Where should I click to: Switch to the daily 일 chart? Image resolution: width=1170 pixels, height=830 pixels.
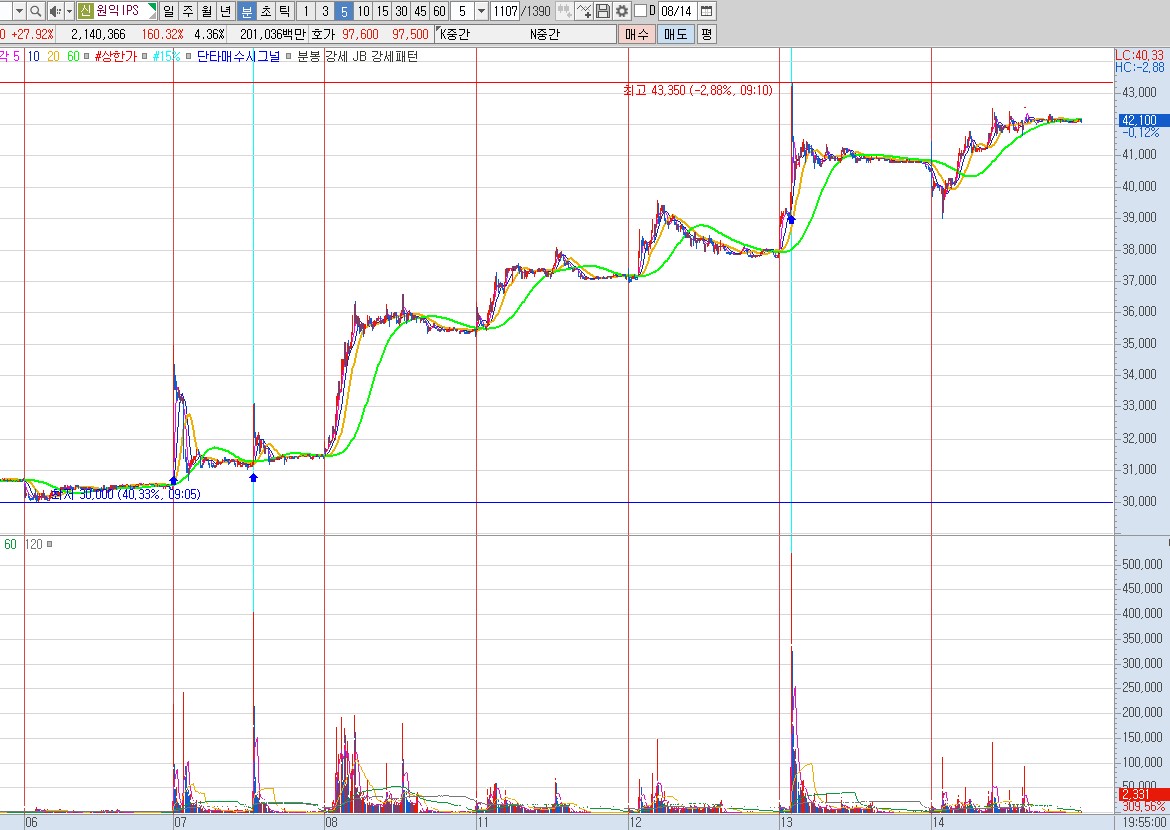click(x=168, y=11)
